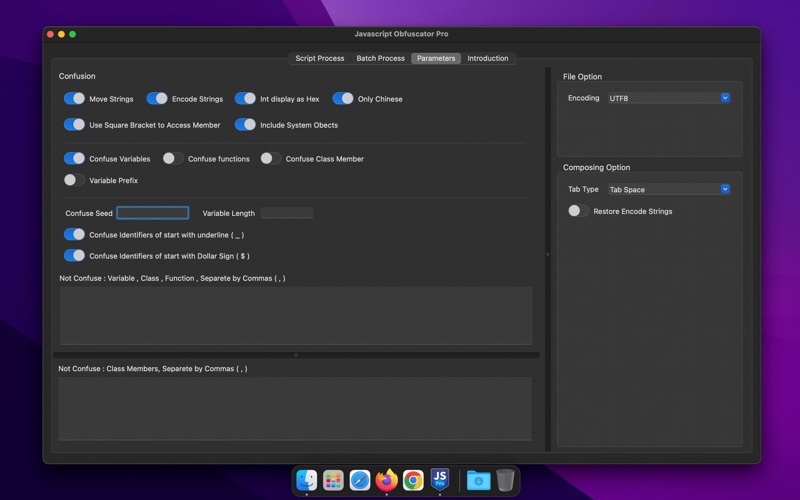Open Launchpad from the dock

pos(334,481)
